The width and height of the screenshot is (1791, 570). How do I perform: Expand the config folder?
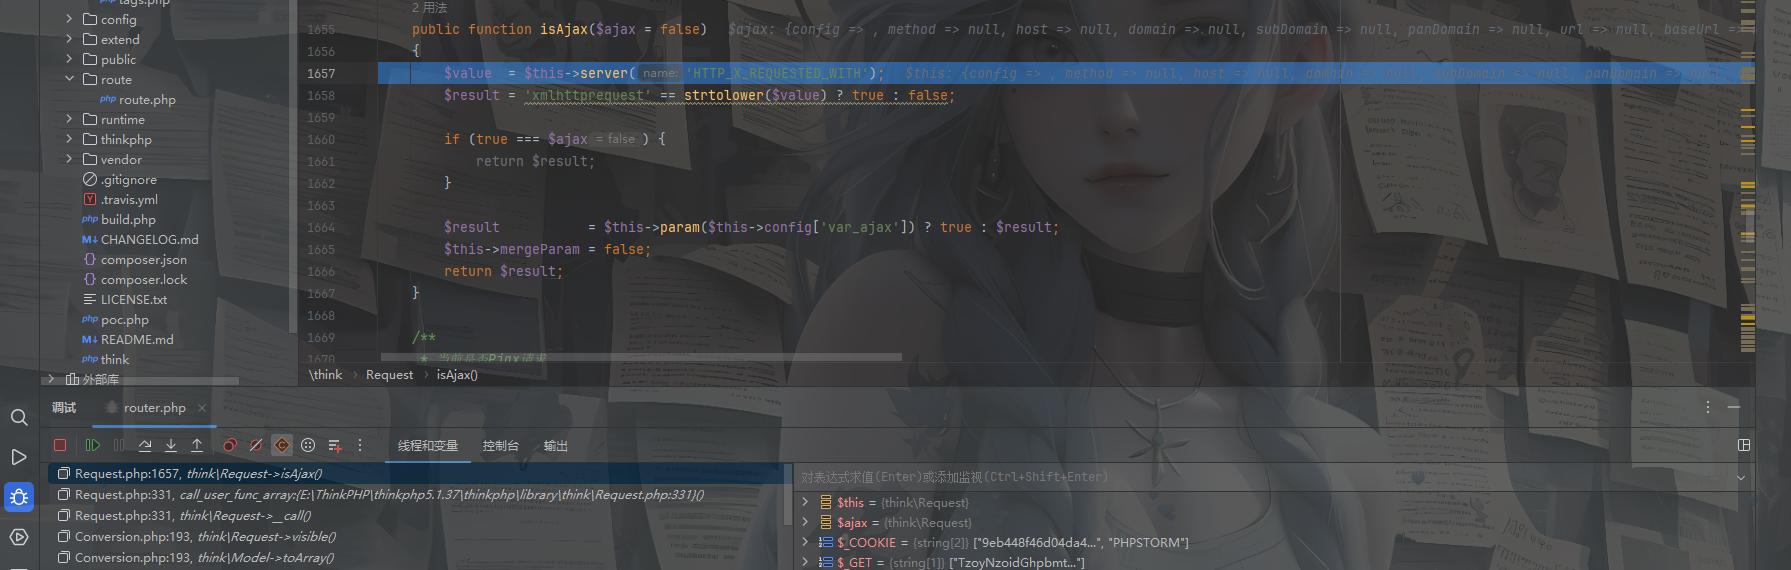pyautogui.click(x=69, y=19)
